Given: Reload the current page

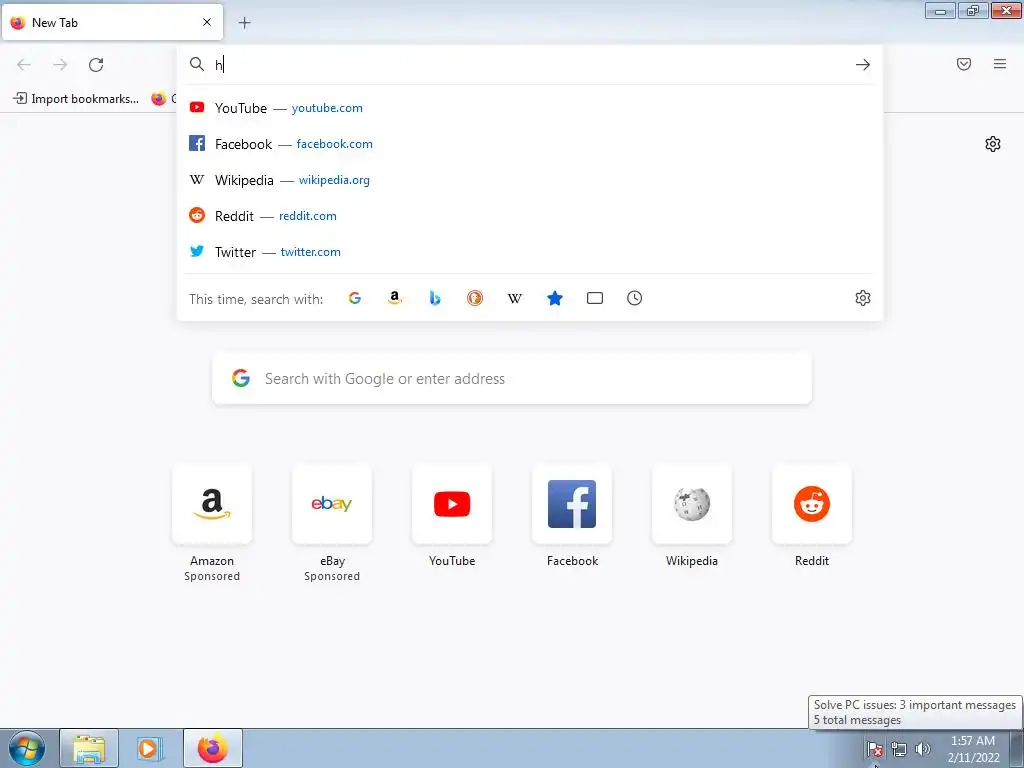Looking at the screenshot, I should click(96, 65).
